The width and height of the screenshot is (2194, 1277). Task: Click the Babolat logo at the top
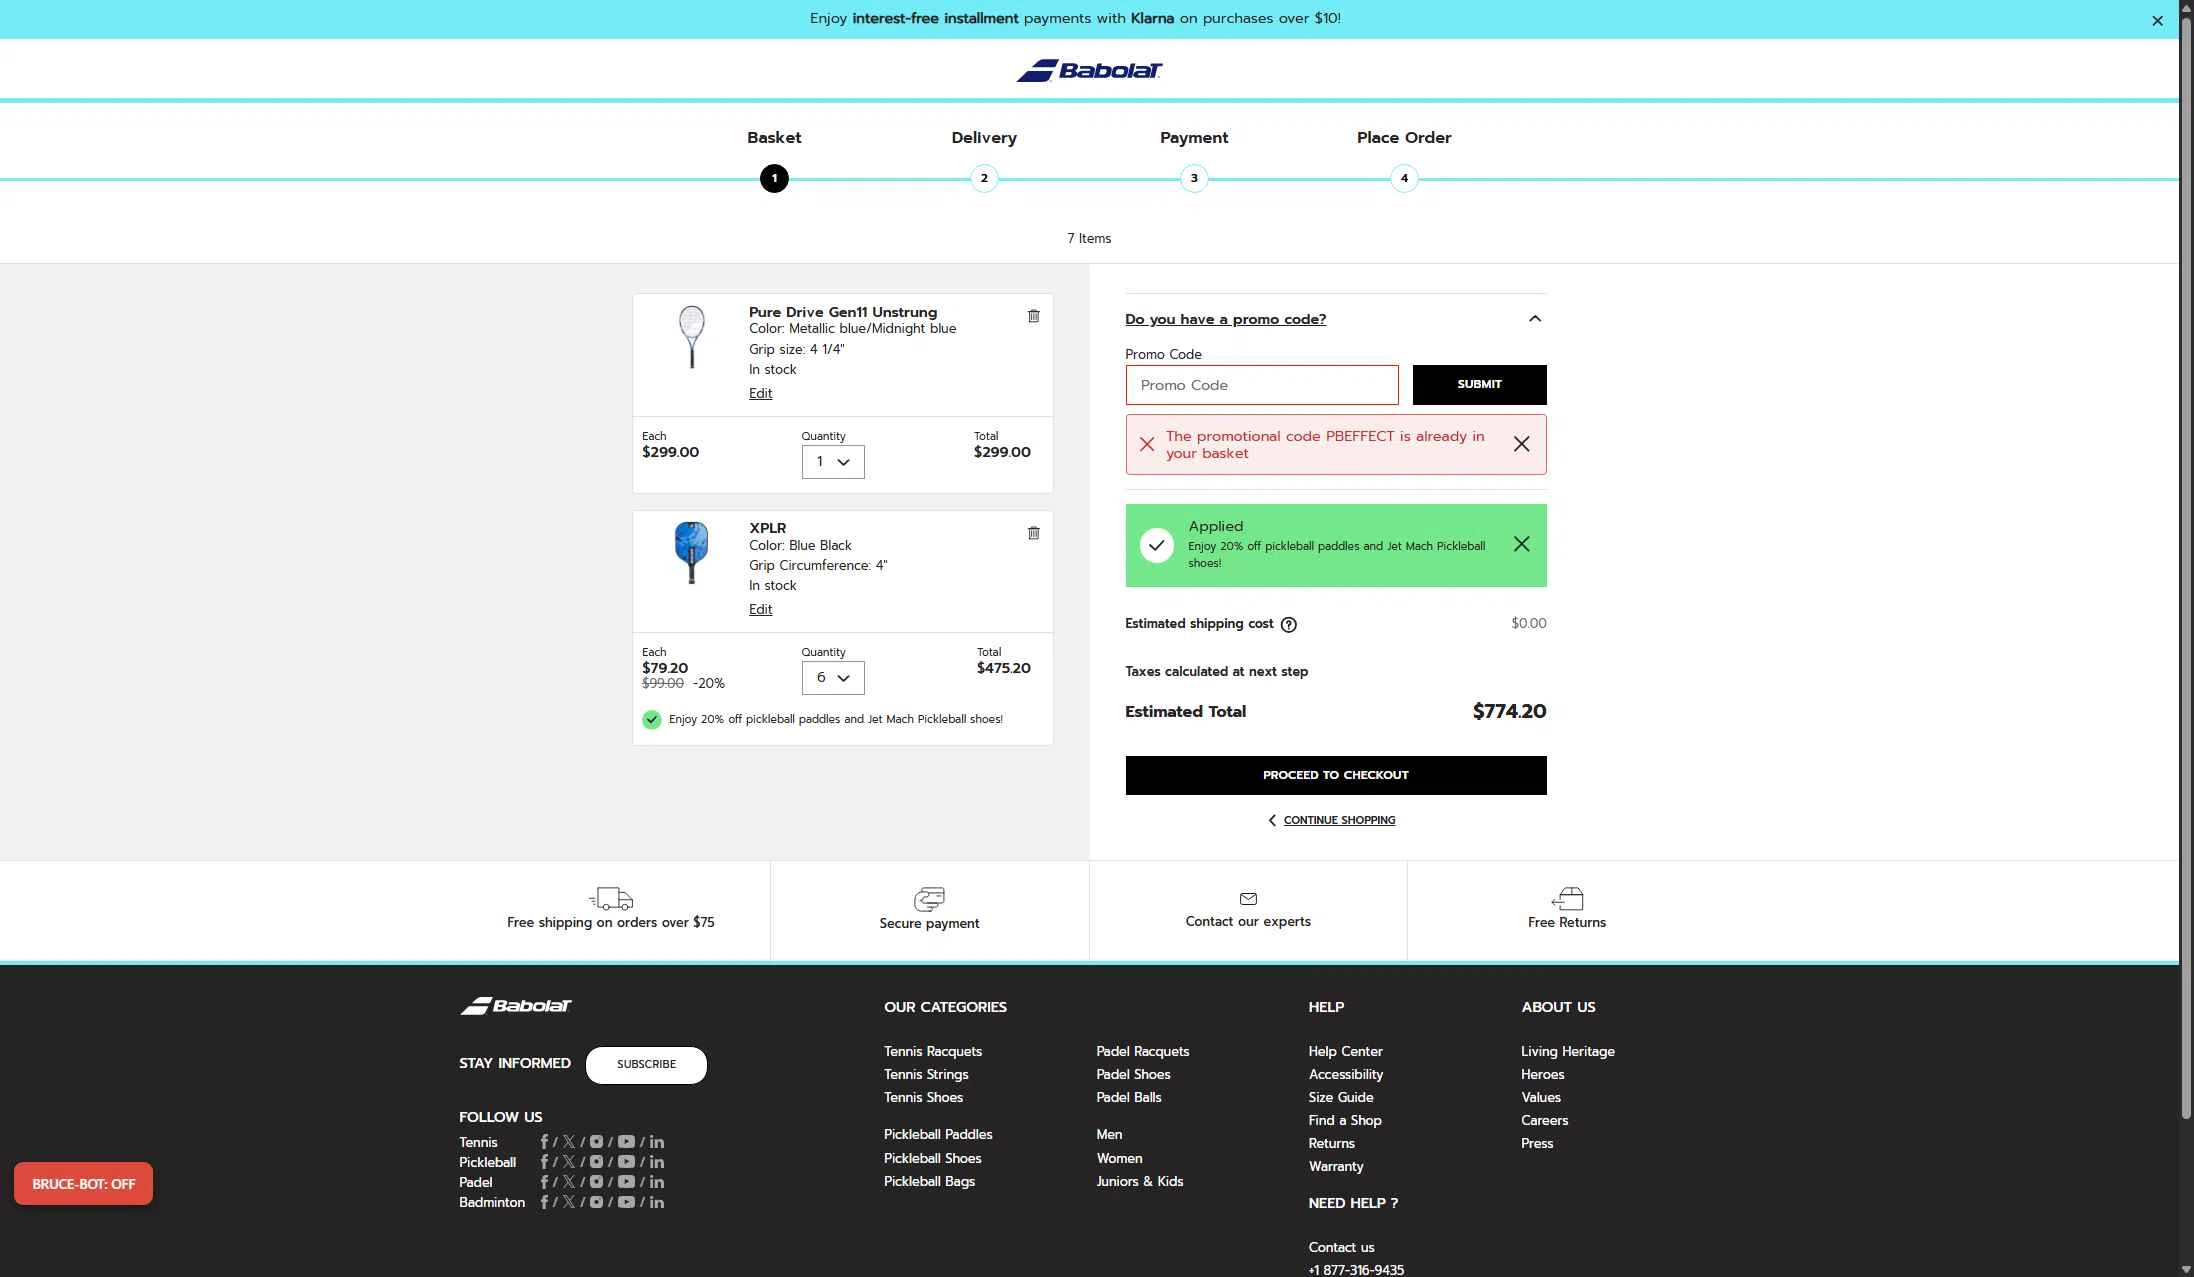[1089, 70]
